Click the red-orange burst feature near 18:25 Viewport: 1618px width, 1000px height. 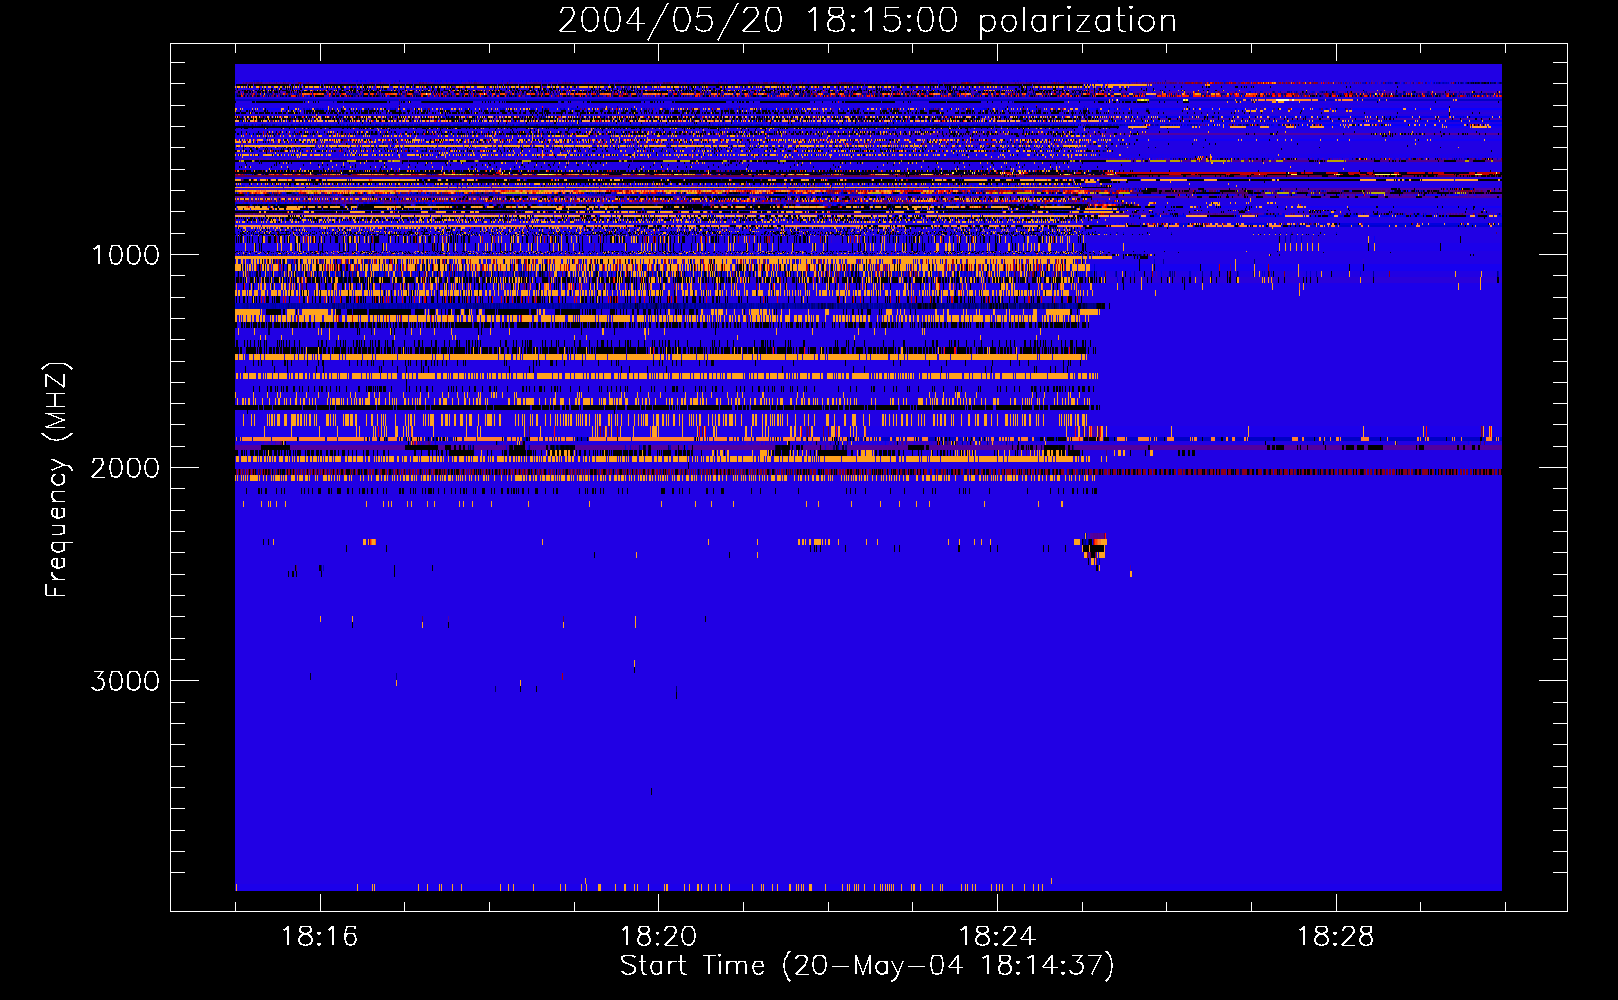(x=1092, y=551)
